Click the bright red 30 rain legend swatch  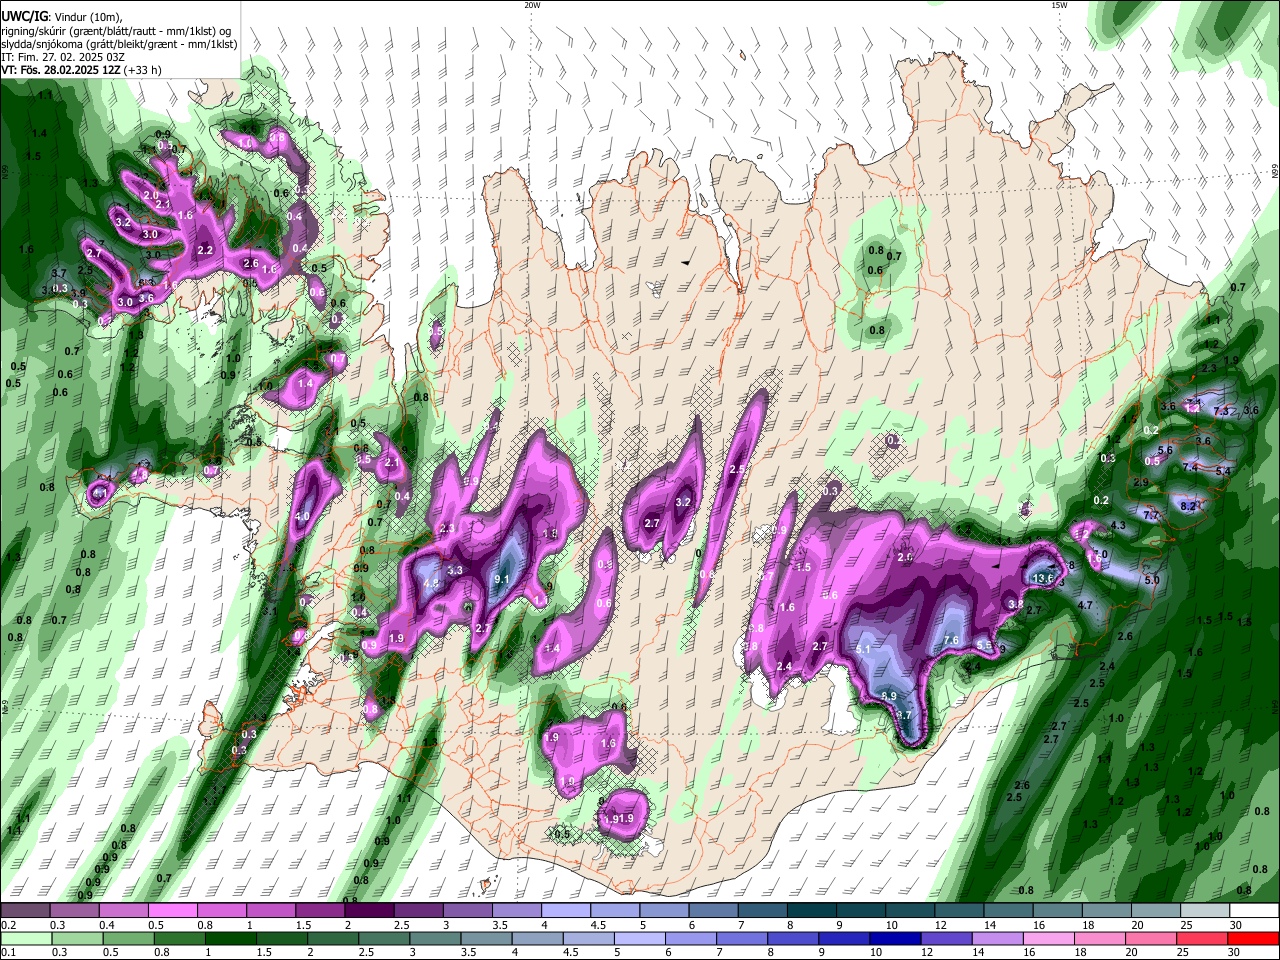pyautogui.click(x=1253, y=938)
